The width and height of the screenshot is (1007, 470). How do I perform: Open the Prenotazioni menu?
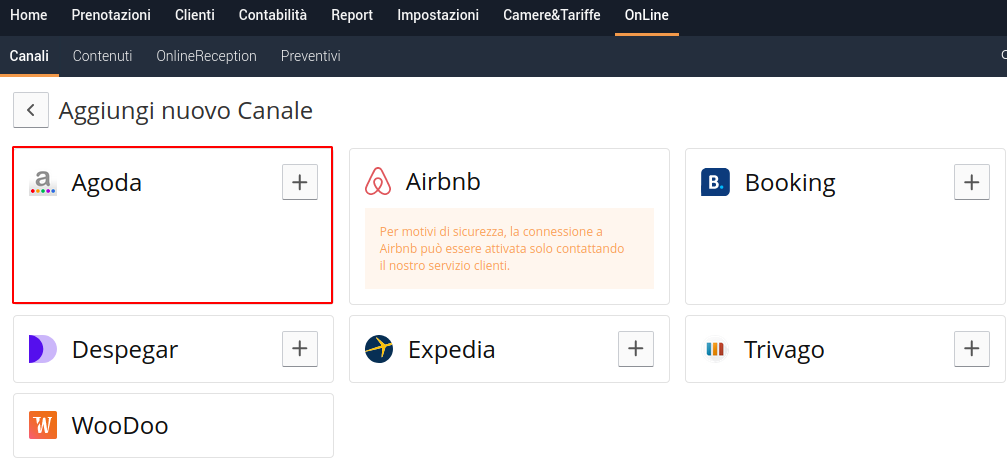(x=111, y=15)
